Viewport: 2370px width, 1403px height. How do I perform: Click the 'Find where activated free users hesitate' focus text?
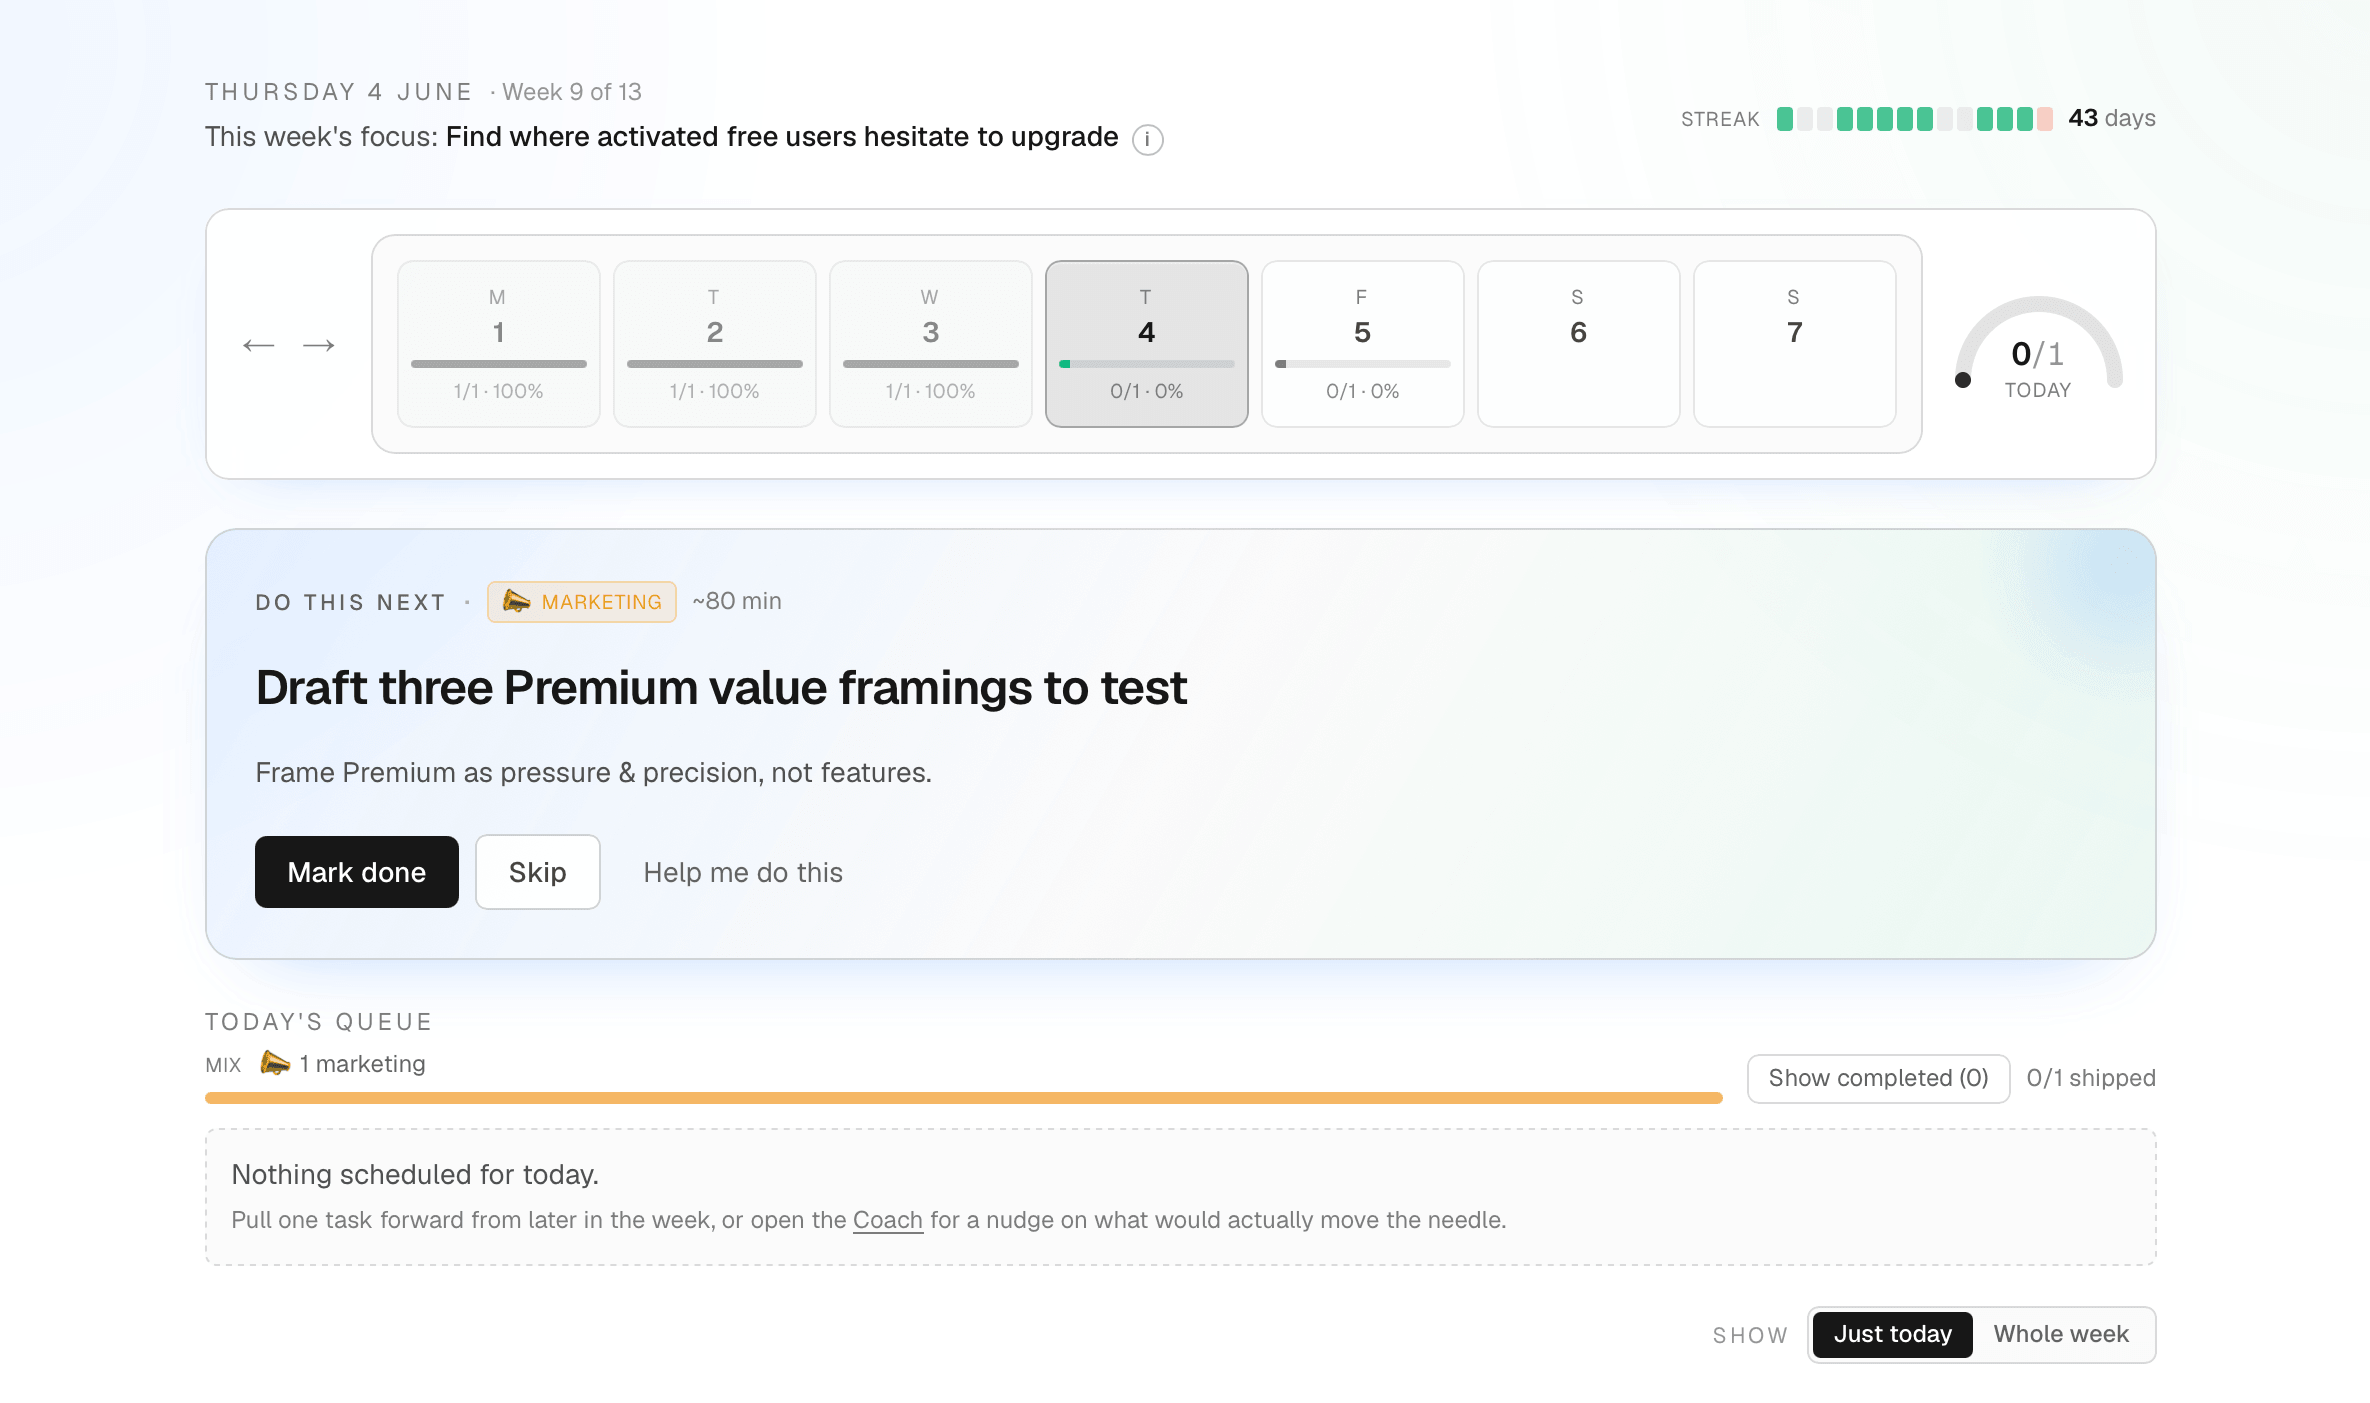[782, 137]
